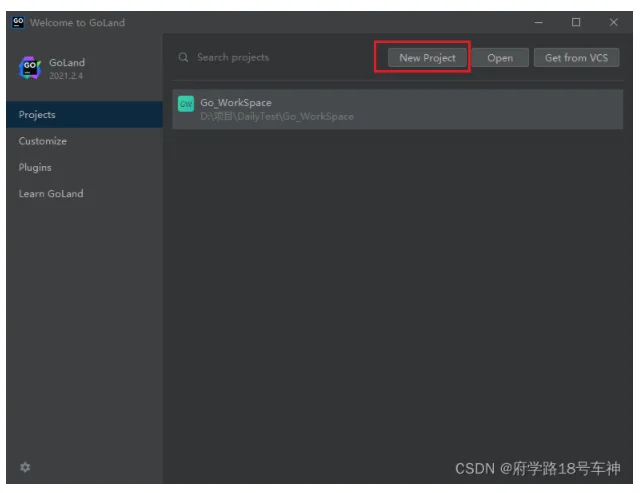Click the settings gear icon
Viewport: 644px width, 493px height.
coord(25,467)
